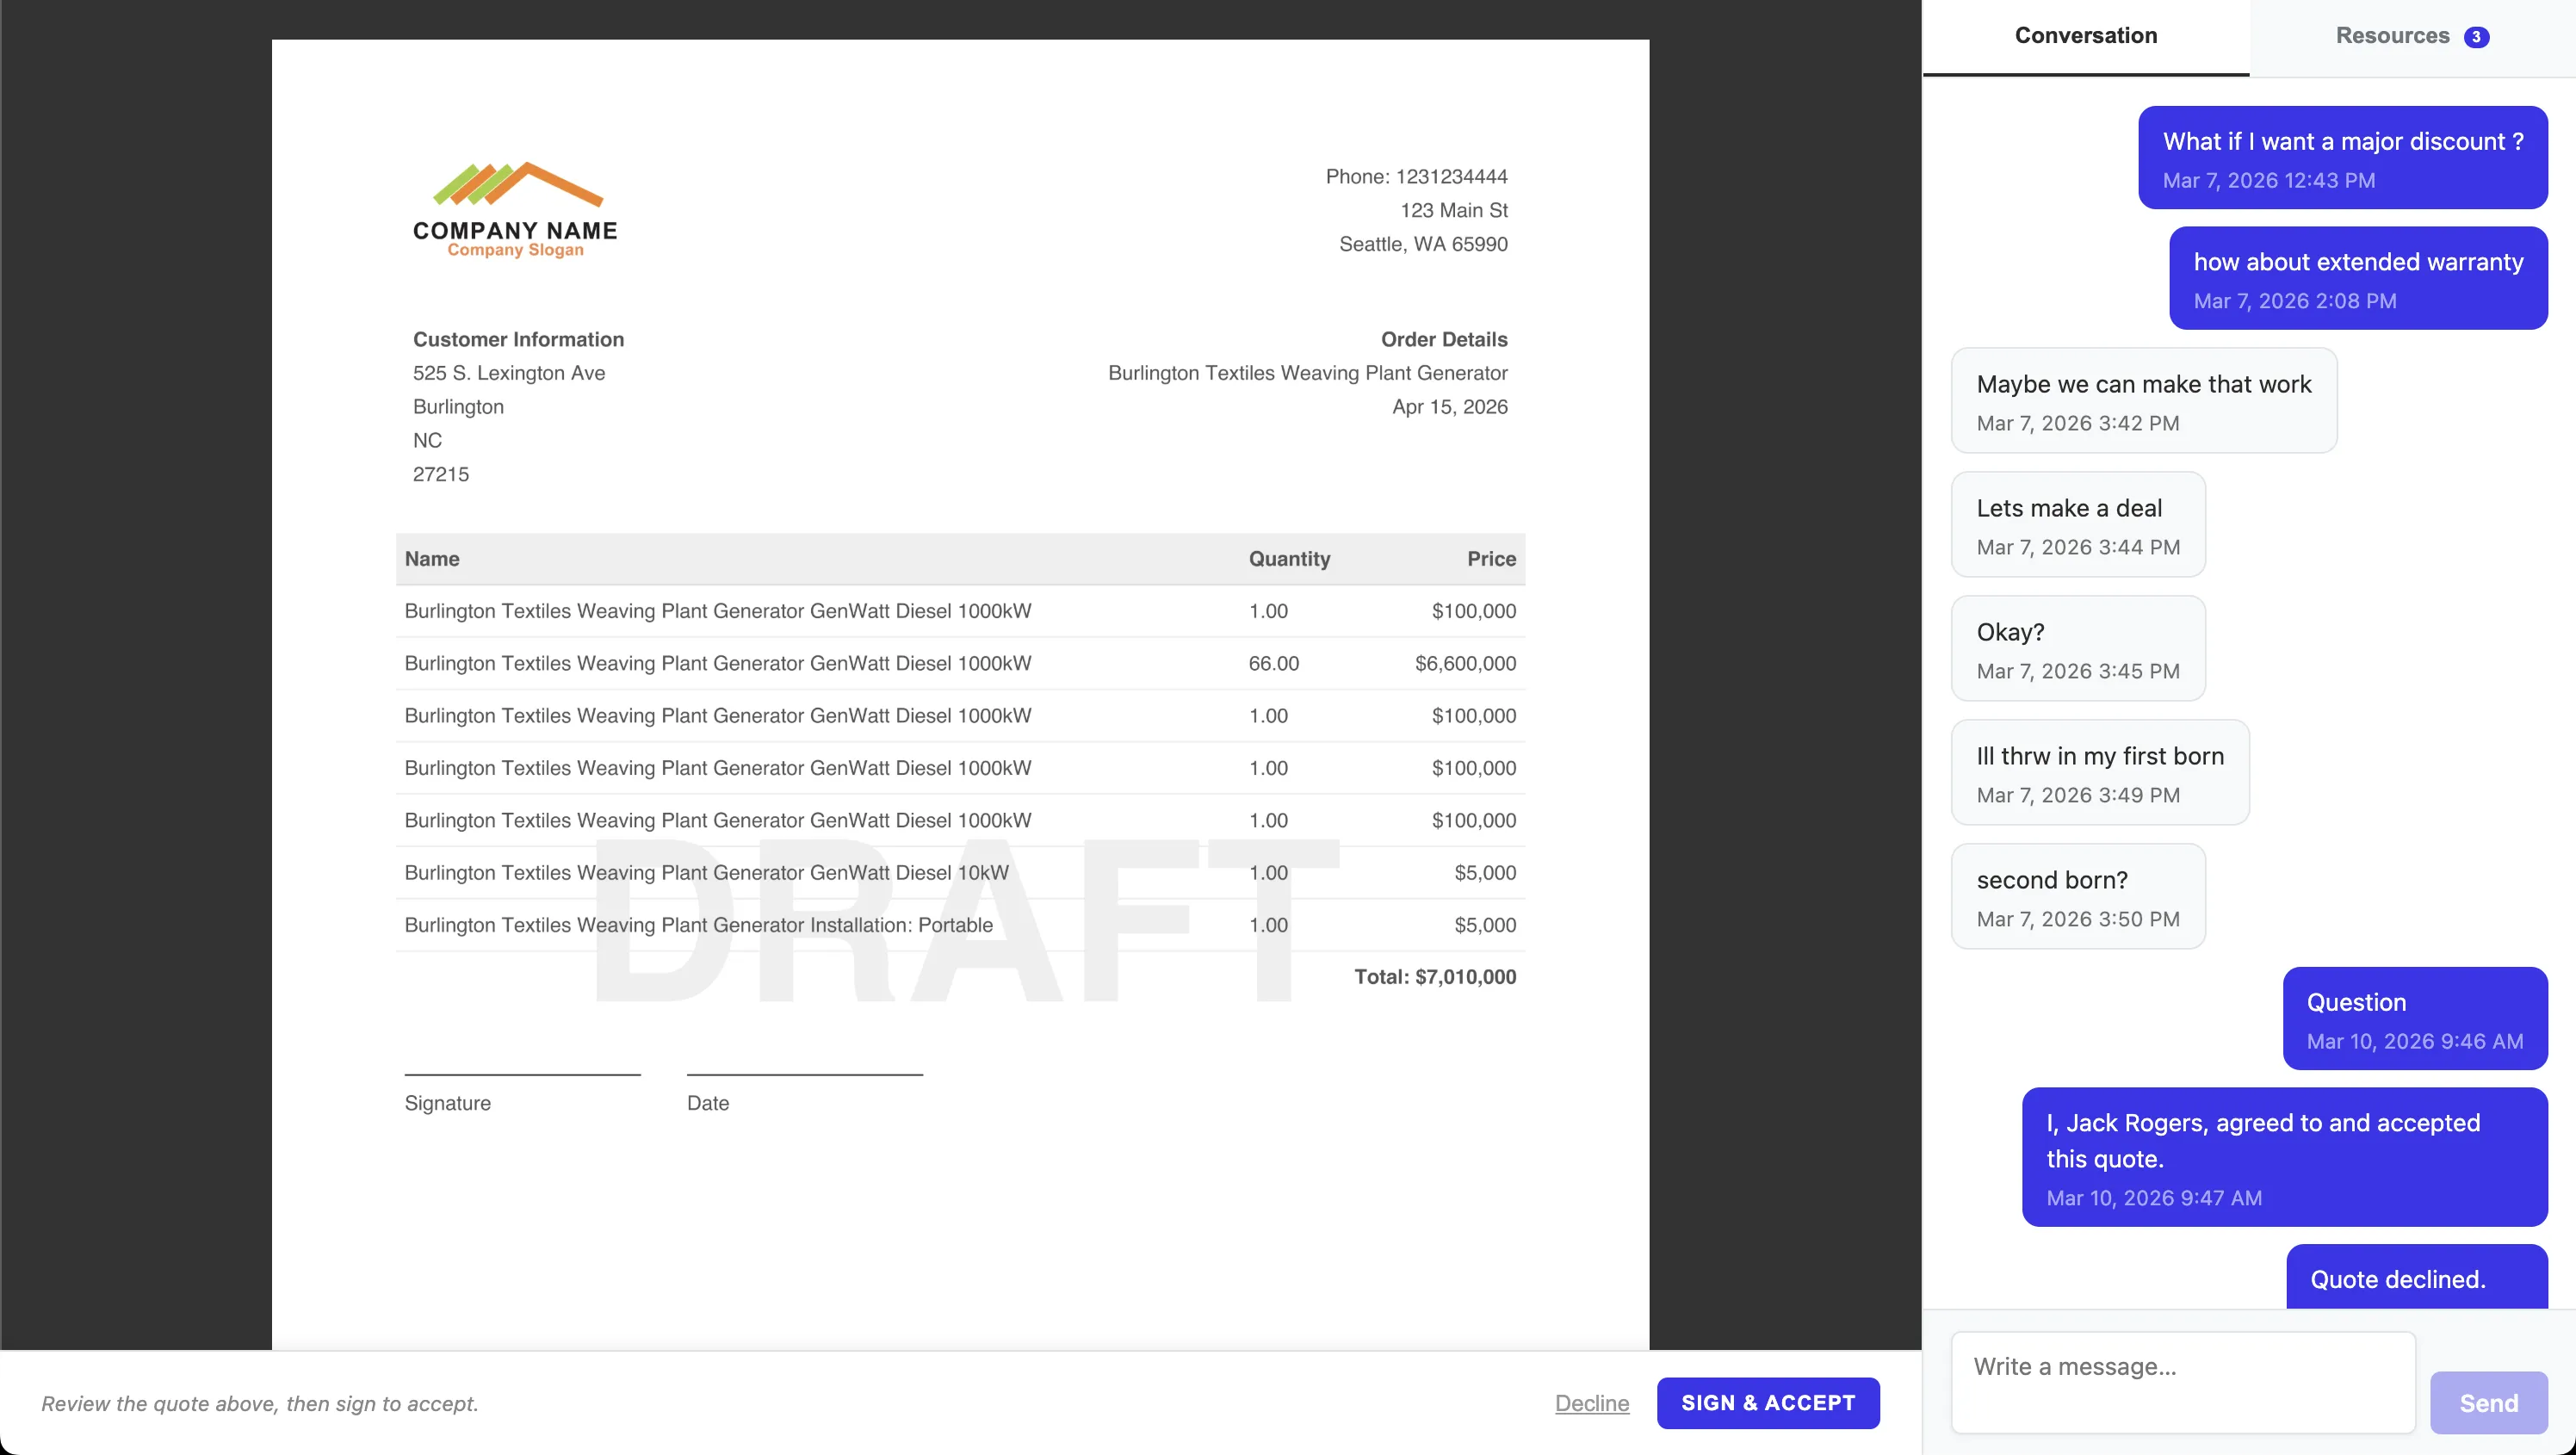Click the SIGN & ACCEPT button
2576x1455 pixels.
click(x=1767, y=1402)
